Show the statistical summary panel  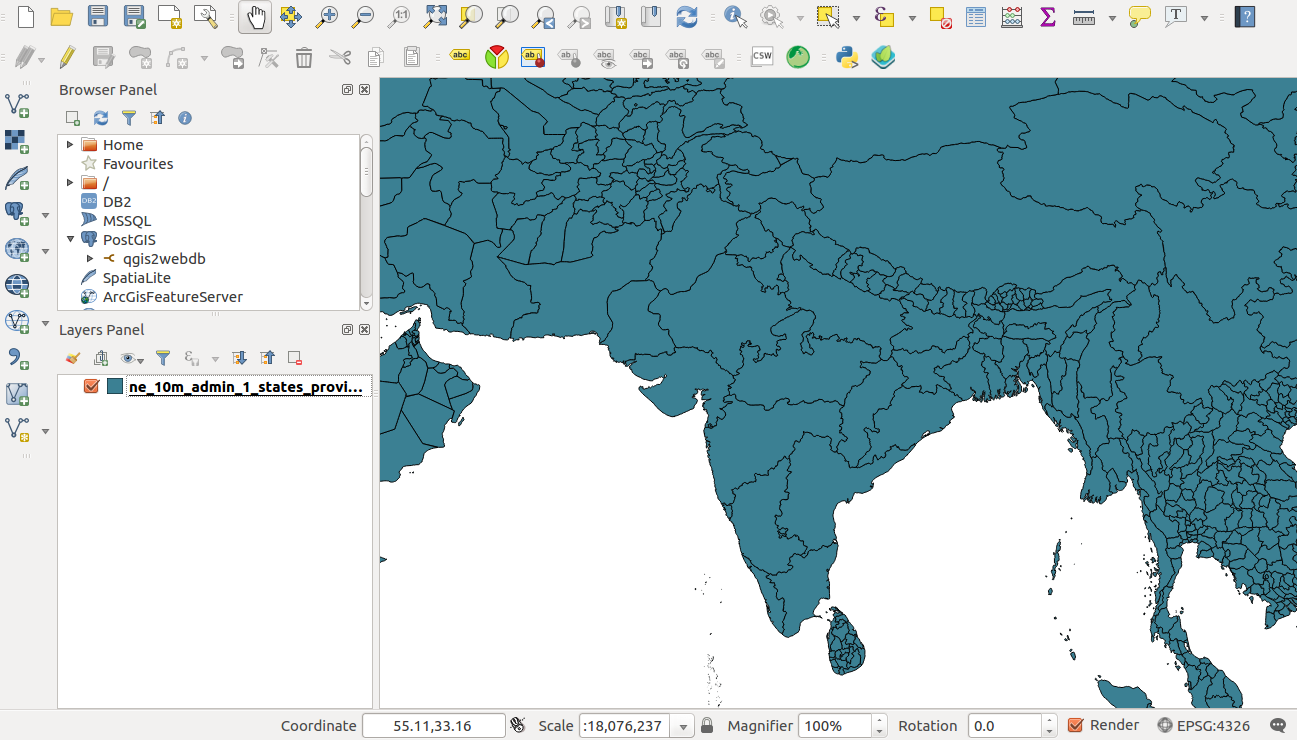click(1047, 16)
